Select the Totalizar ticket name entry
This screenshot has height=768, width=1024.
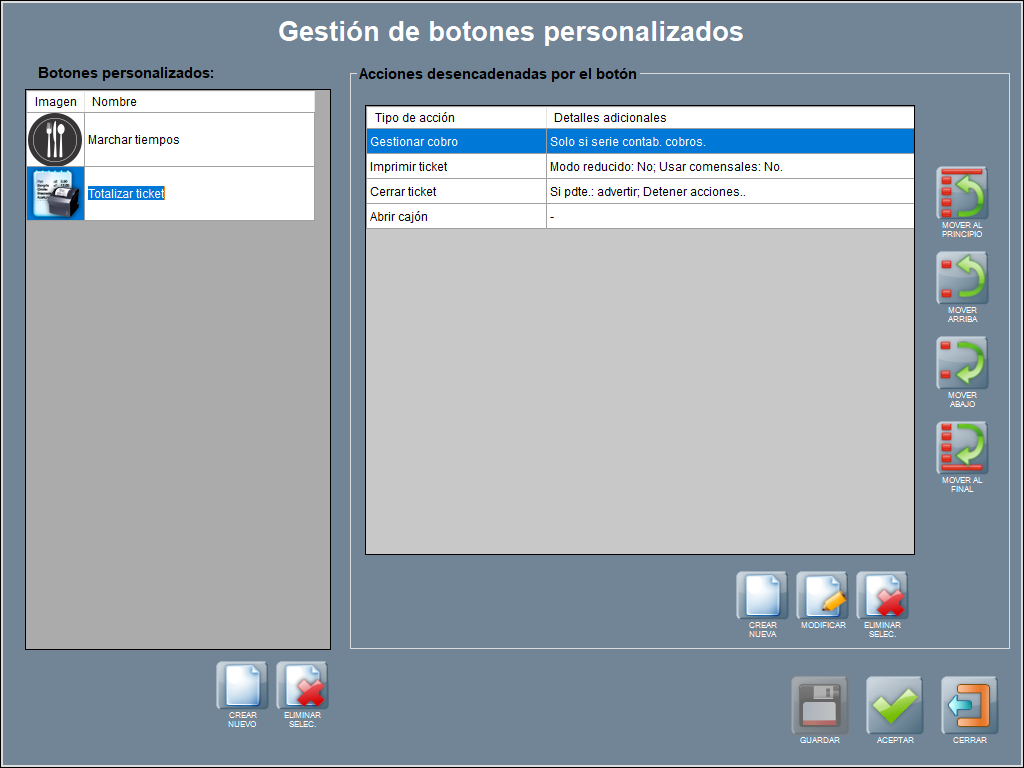[x=126, y=194]
